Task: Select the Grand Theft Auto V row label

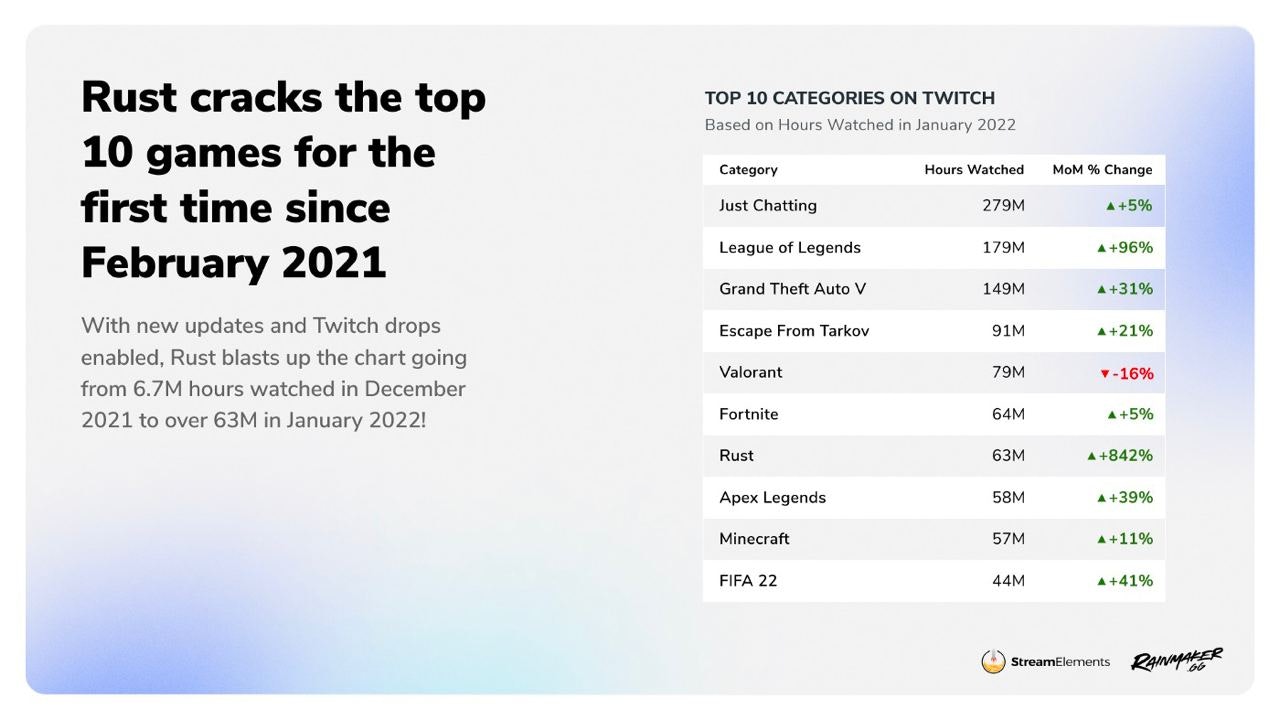Action: (x=792, y=289)
